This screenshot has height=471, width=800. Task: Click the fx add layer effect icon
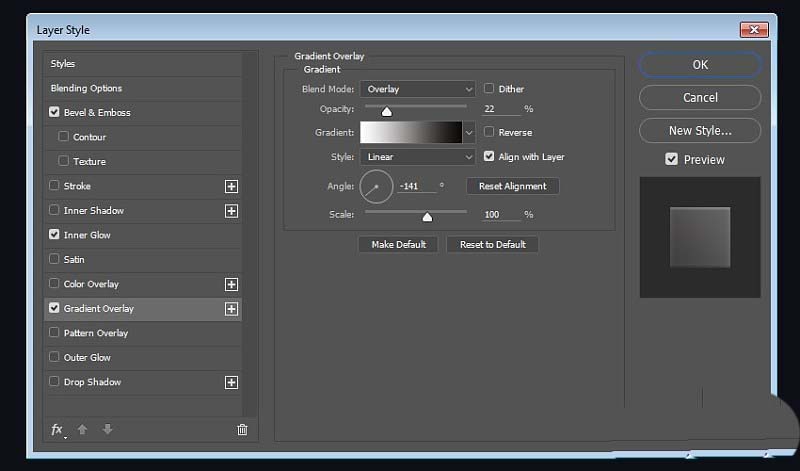[58, 430]
